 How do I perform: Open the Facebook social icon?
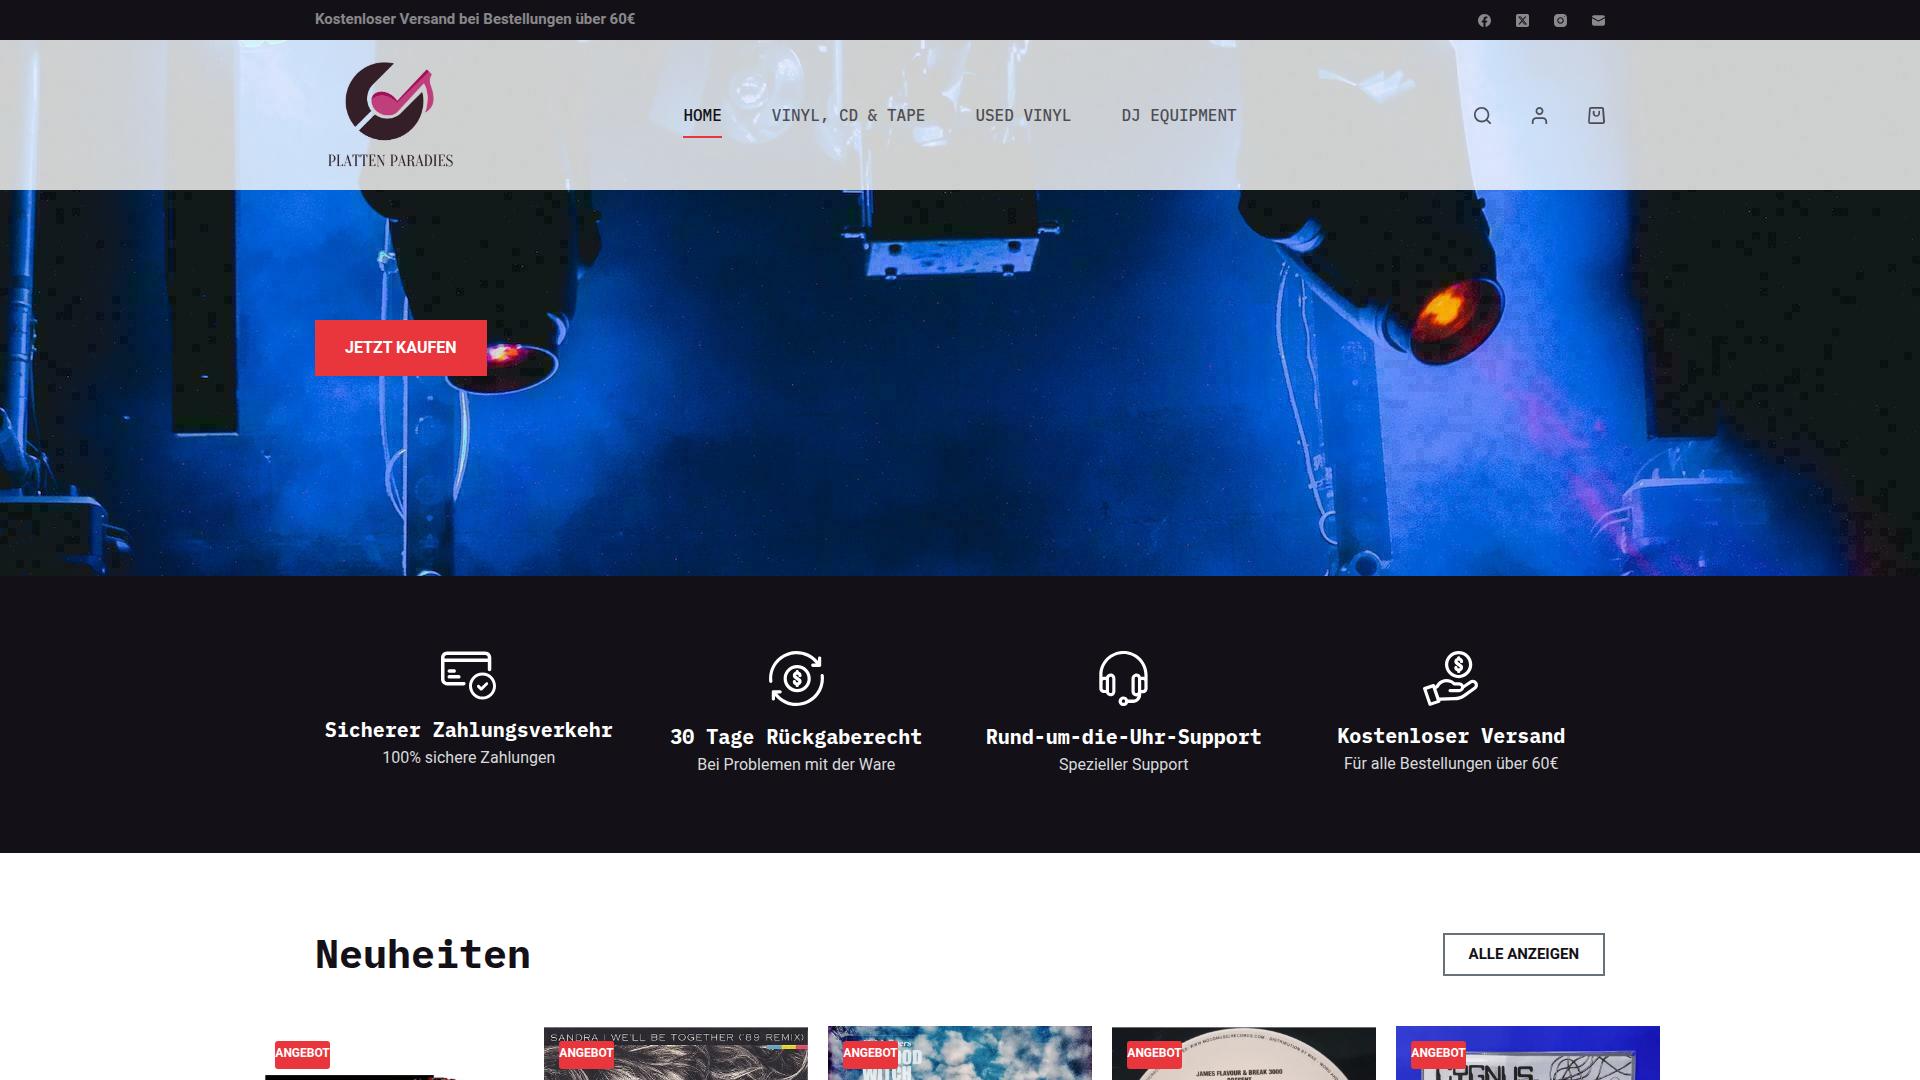coord(1484,20)
